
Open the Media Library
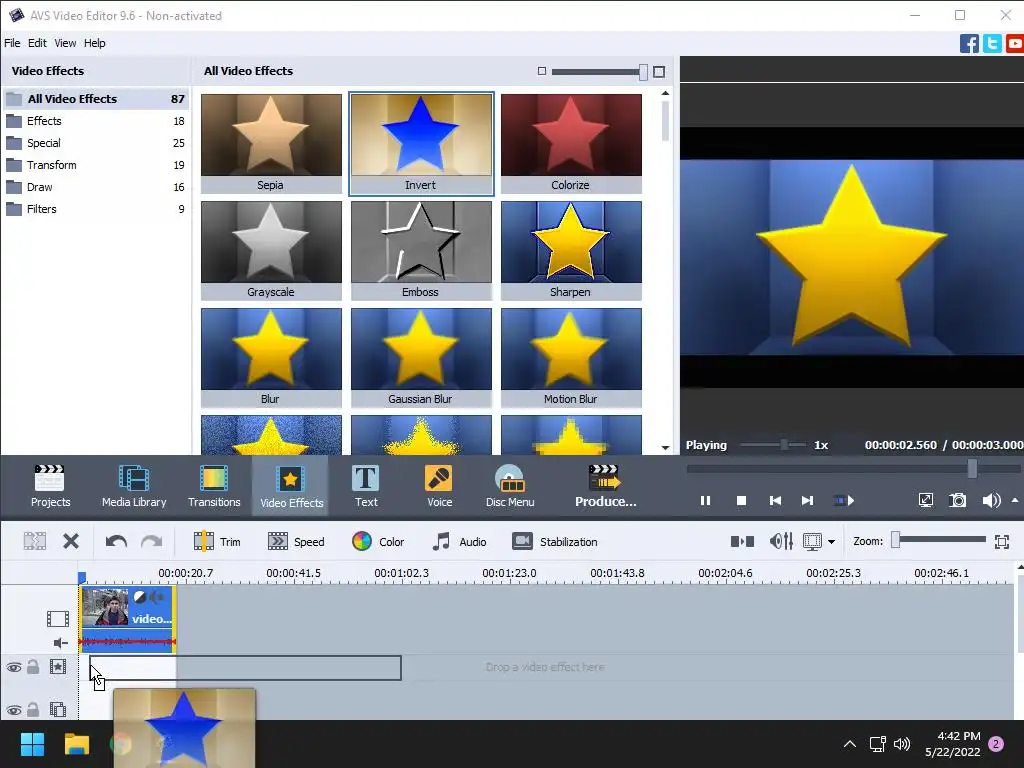tap(134, 486)
